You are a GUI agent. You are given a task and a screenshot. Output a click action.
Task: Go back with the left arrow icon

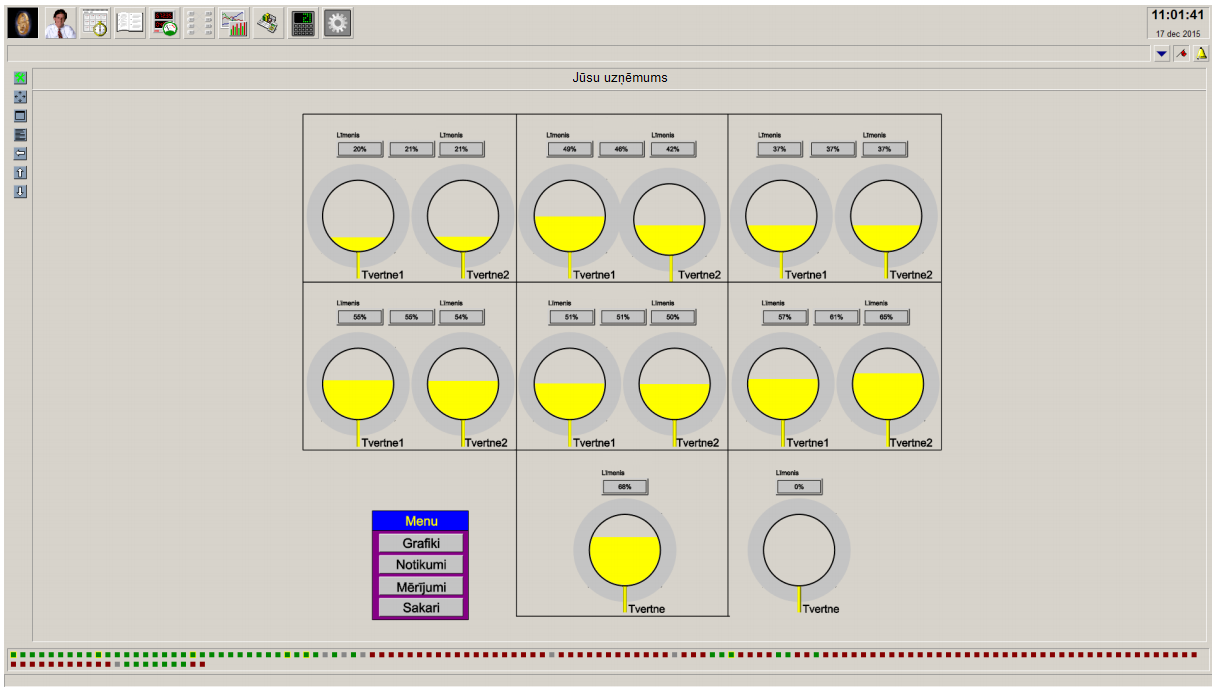[20, 153]
